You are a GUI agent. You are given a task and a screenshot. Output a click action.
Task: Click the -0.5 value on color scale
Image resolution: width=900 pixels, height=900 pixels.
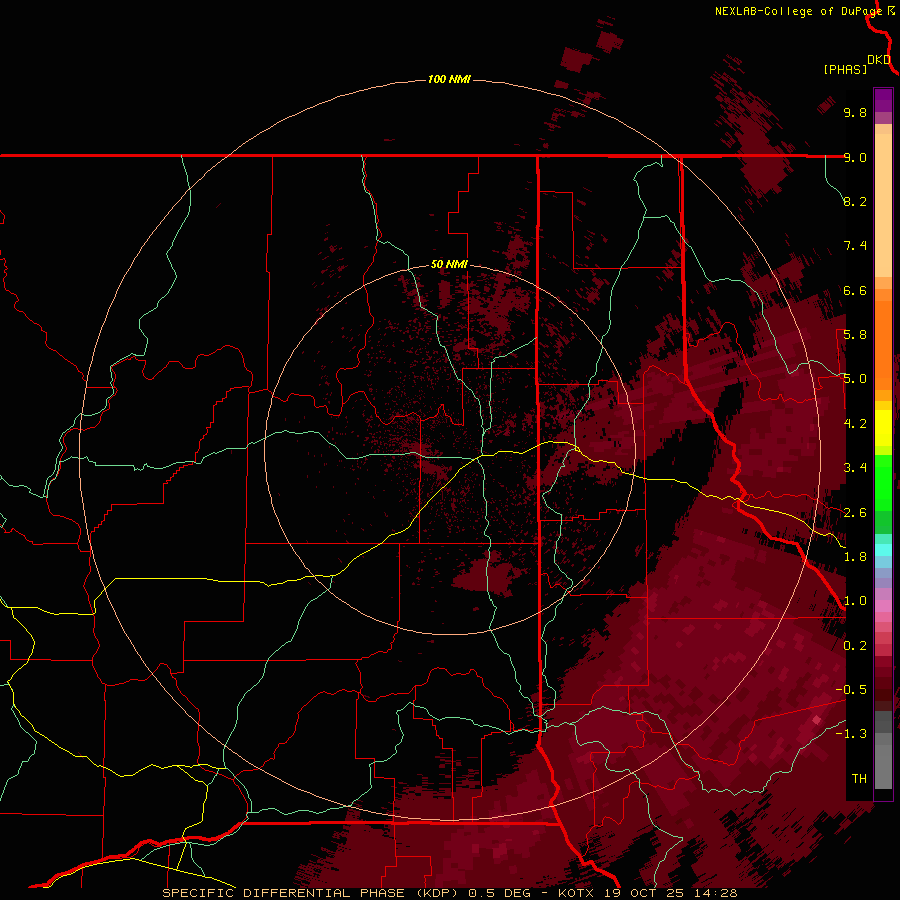click(x=851, y=690)
